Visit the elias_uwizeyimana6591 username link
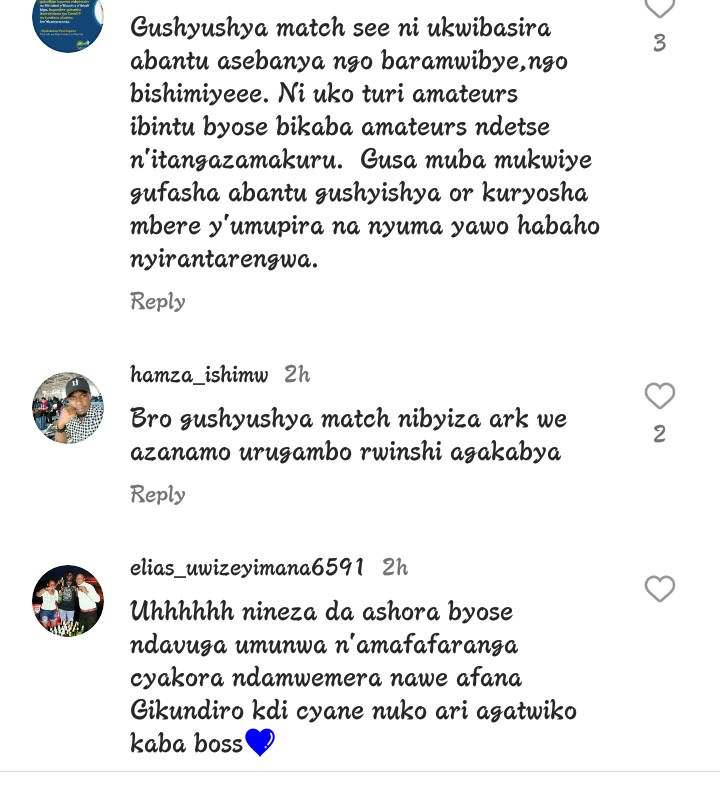 coord(247,568)
